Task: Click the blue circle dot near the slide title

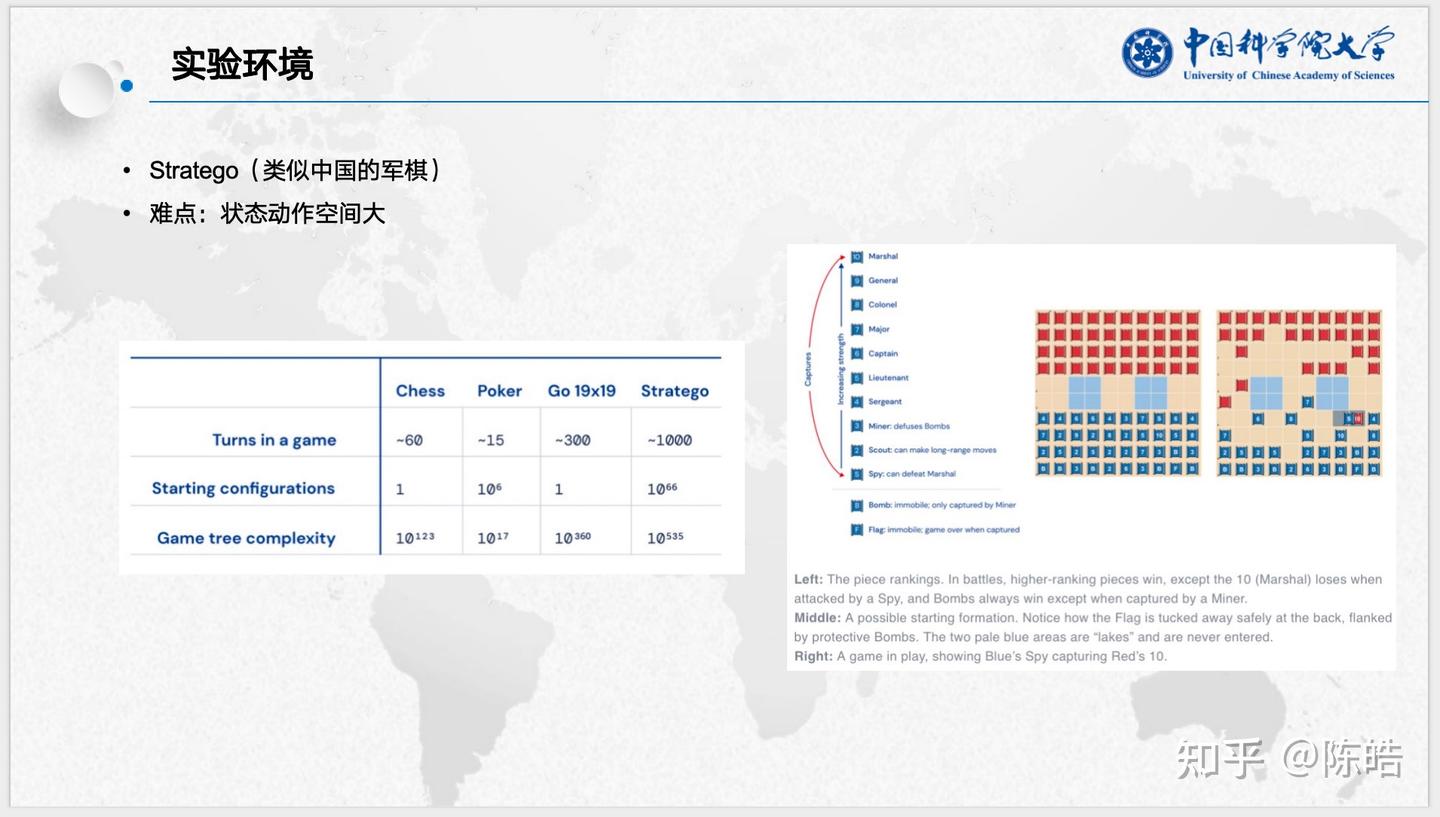Action: (x=127, y=85)
